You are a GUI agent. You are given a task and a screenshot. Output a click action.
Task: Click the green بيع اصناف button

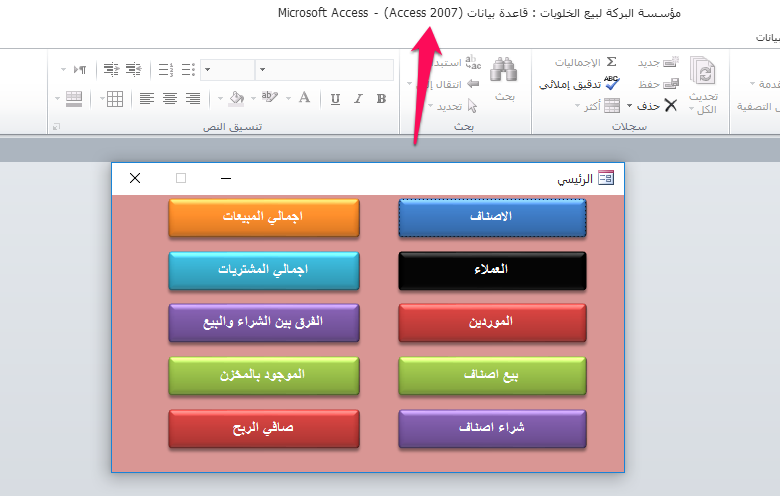click(492, 376)
